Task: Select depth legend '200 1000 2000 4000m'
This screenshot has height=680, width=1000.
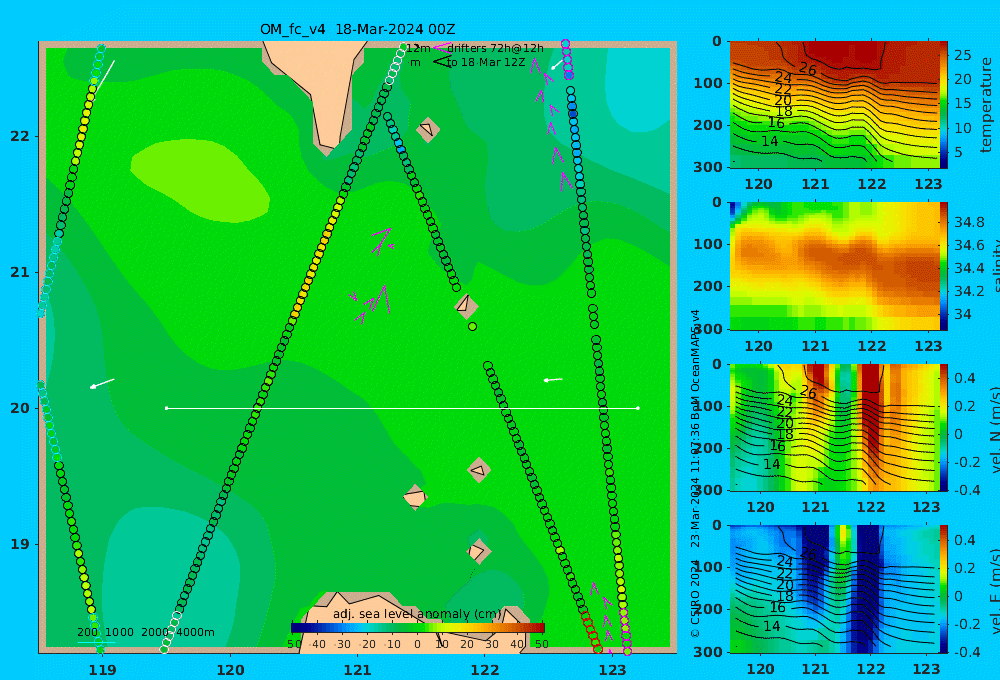Action: pyautogui.click(x=145, y=632)
